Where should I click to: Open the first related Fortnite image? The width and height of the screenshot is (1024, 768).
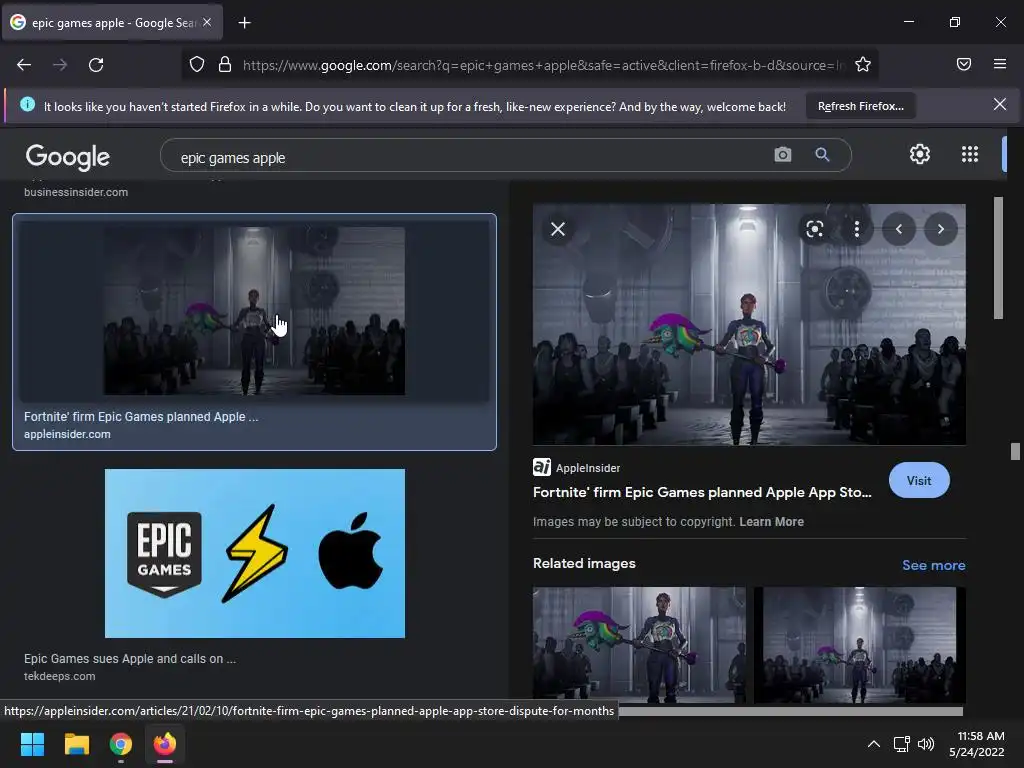639,645
